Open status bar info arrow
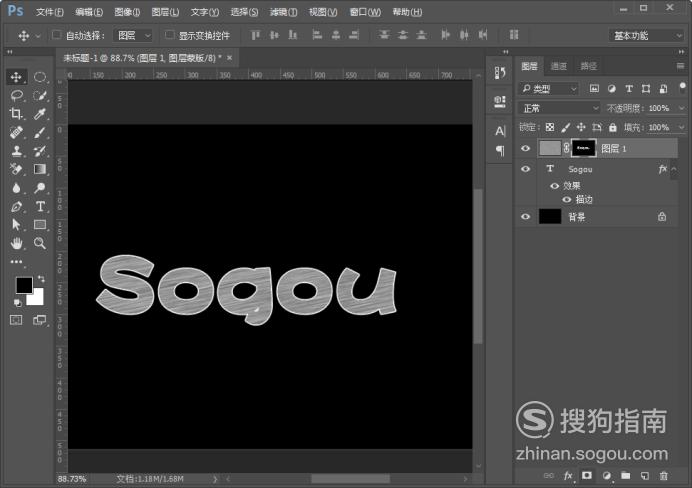692x488 pixels. pos(215,479)
